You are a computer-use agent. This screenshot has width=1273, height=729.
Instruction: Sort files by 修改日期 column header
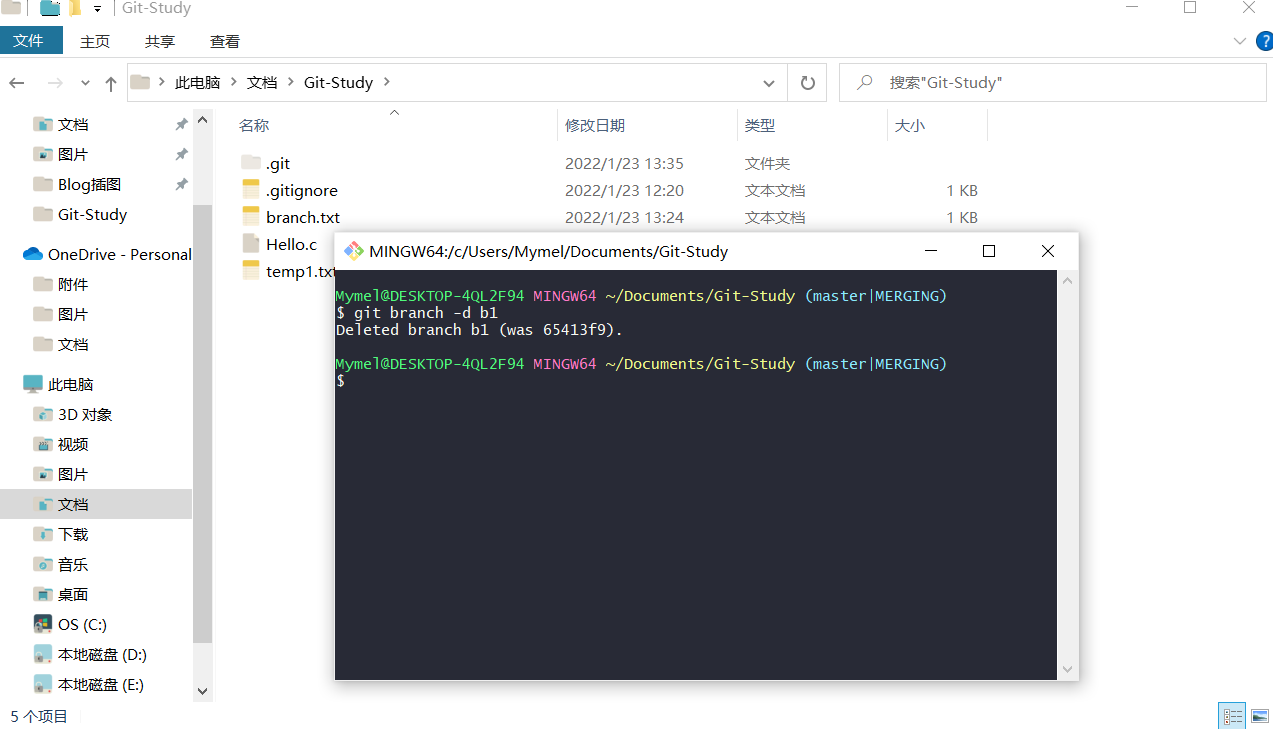point(595,125)
